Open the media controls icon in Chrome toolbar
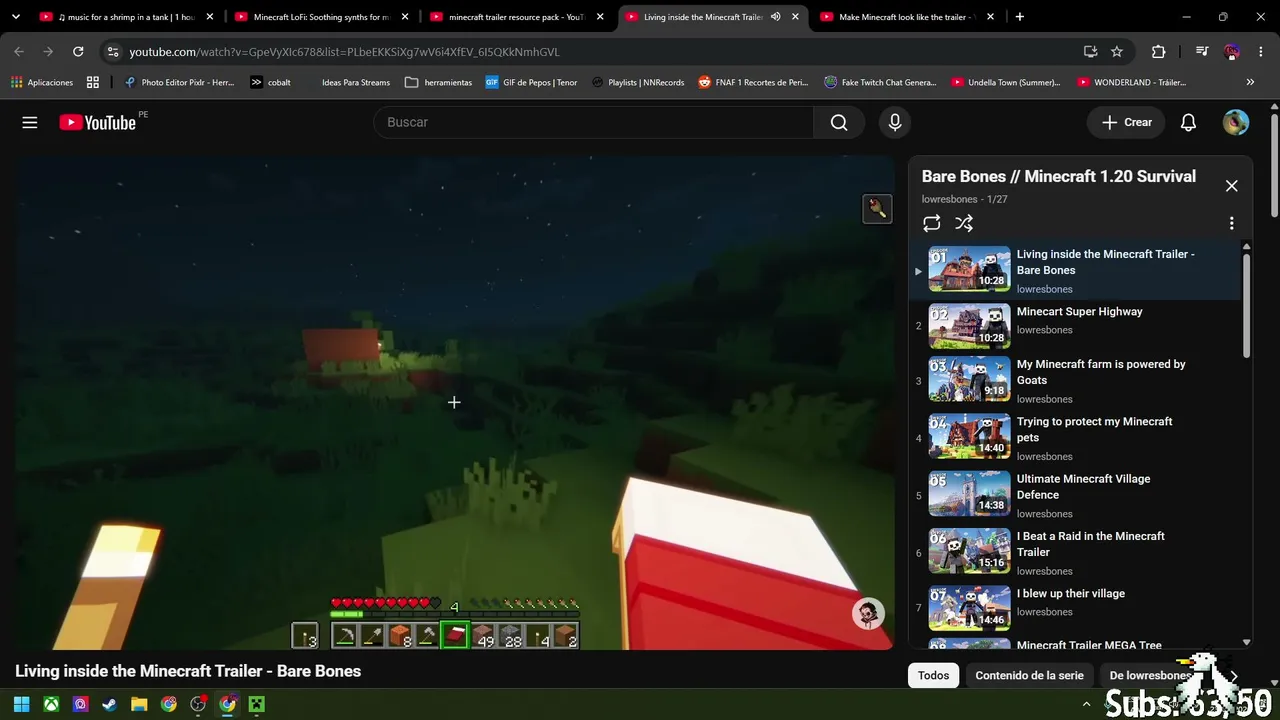1280x720 pixels. click(x=1202, y=52)
